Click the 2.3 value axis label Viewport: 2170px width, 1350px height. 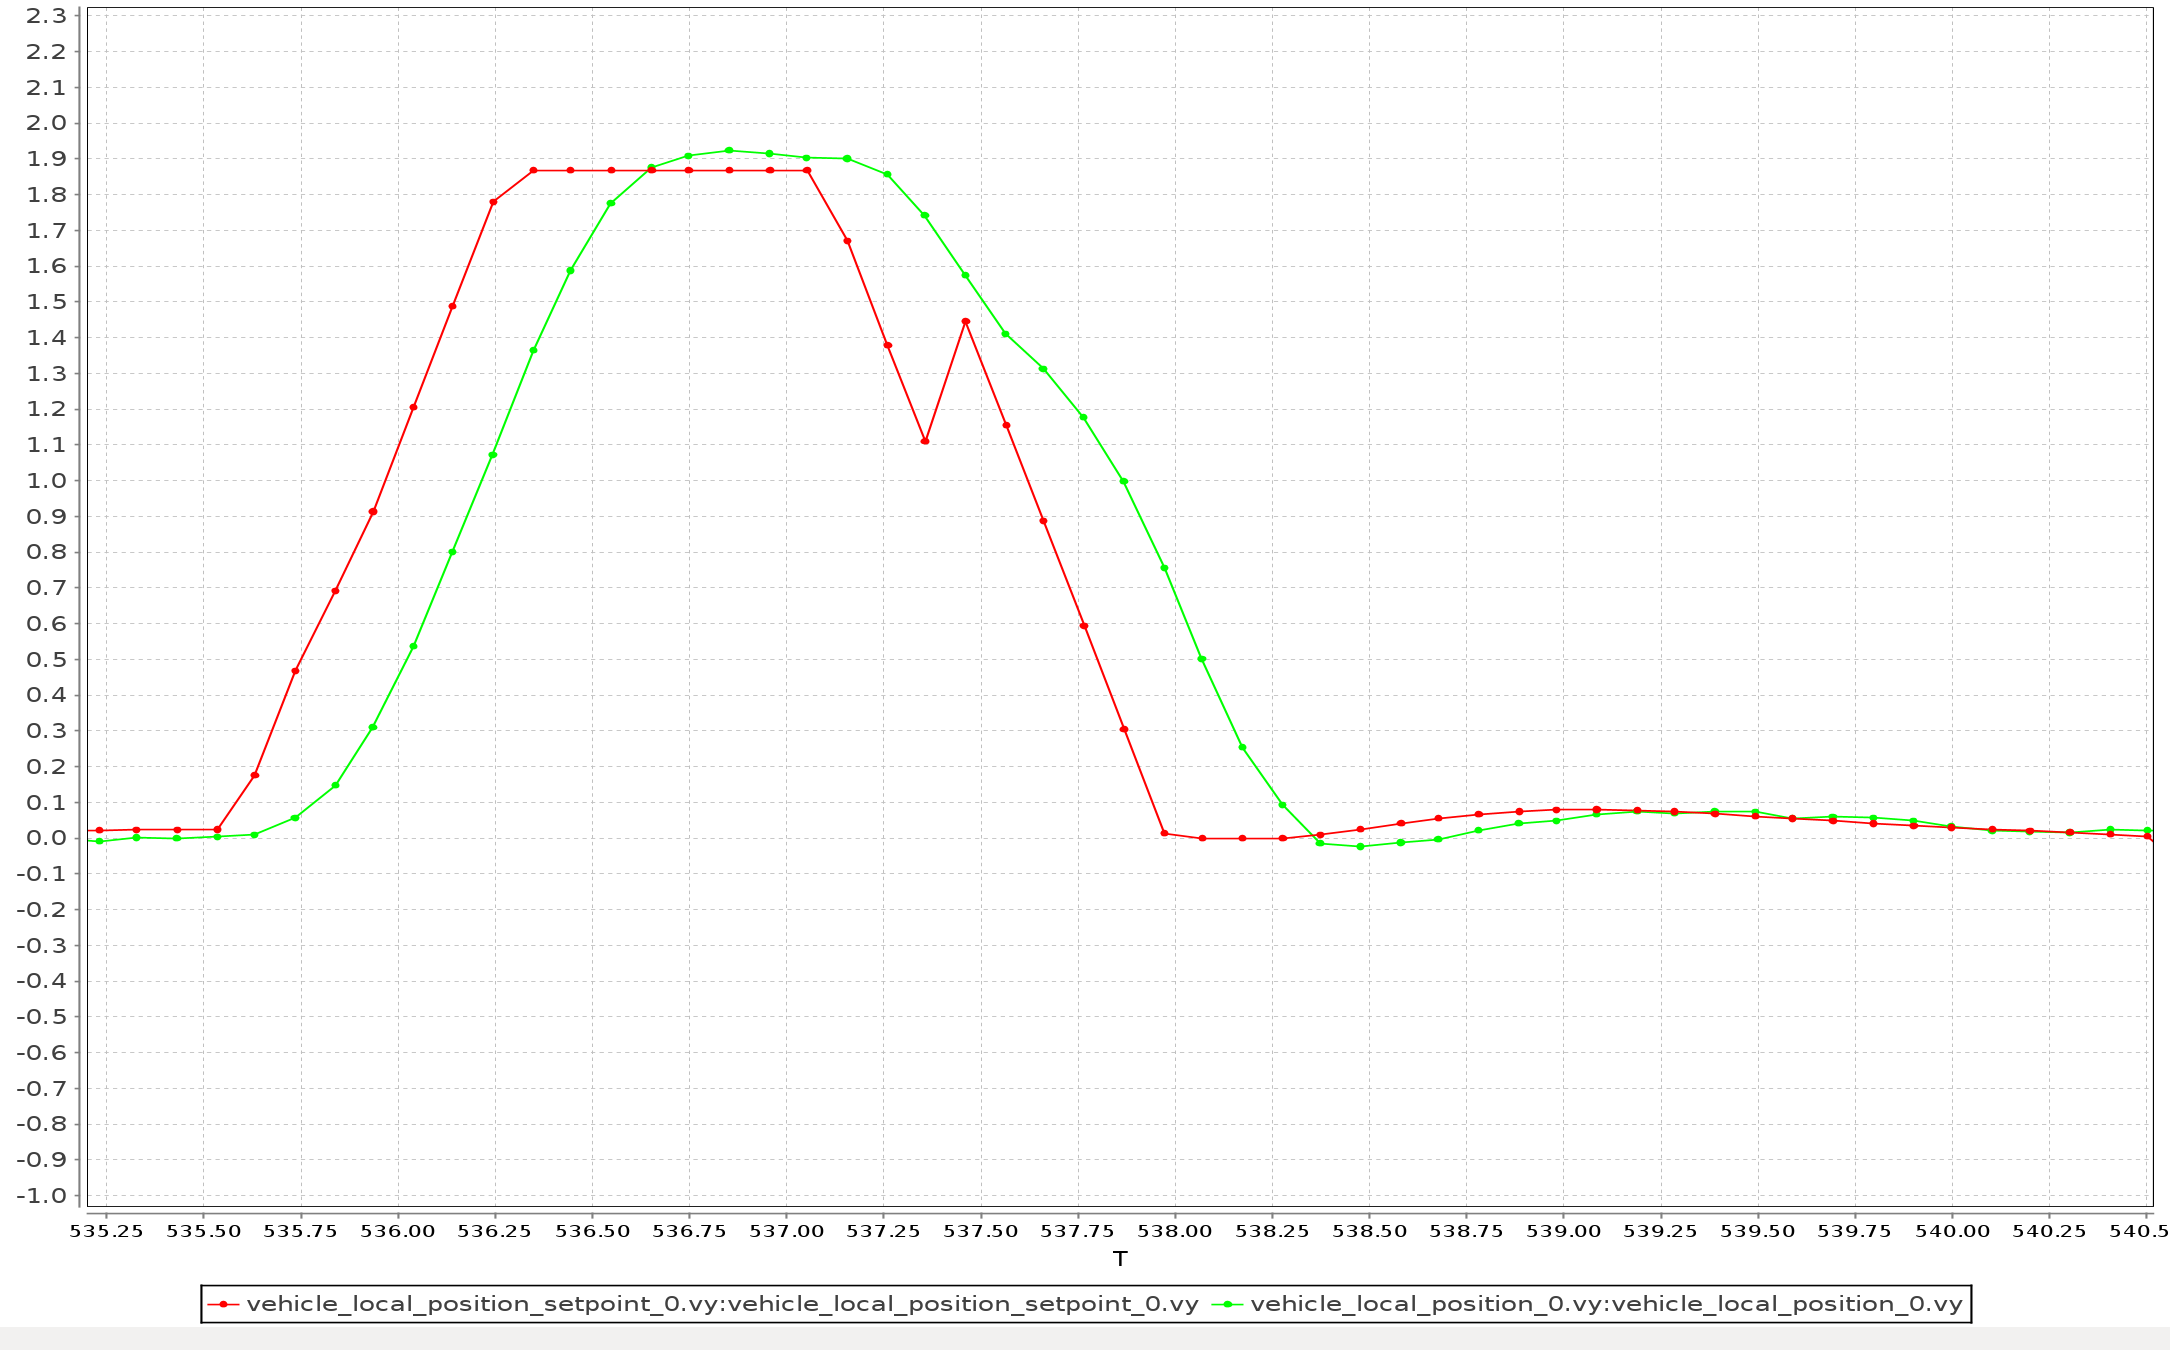46,16
